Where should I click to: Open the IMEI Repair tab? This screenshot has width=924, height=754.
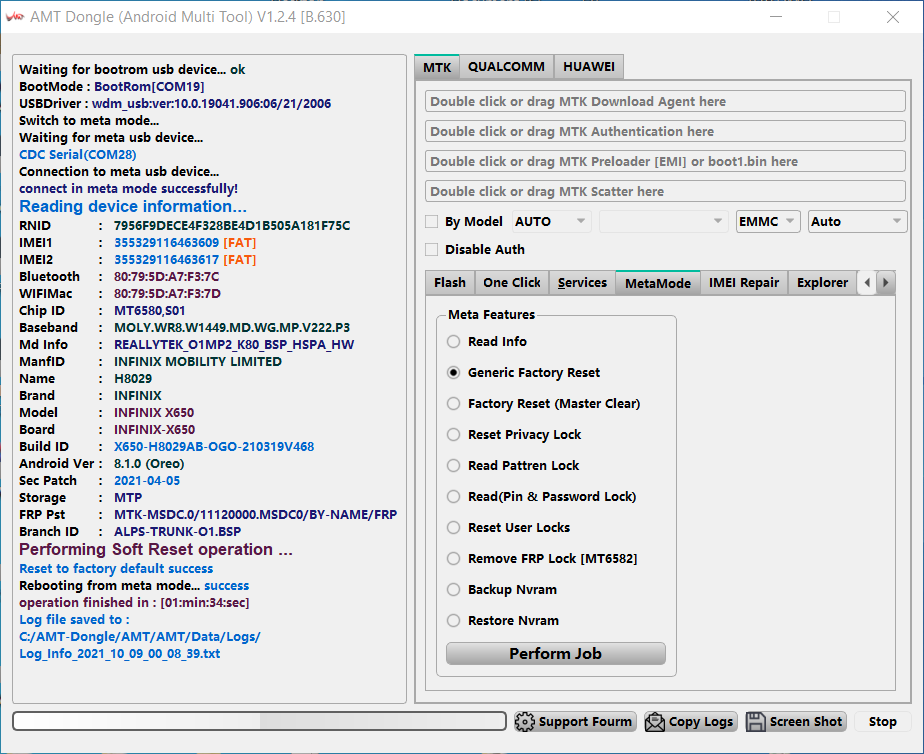tap(743, 283)
